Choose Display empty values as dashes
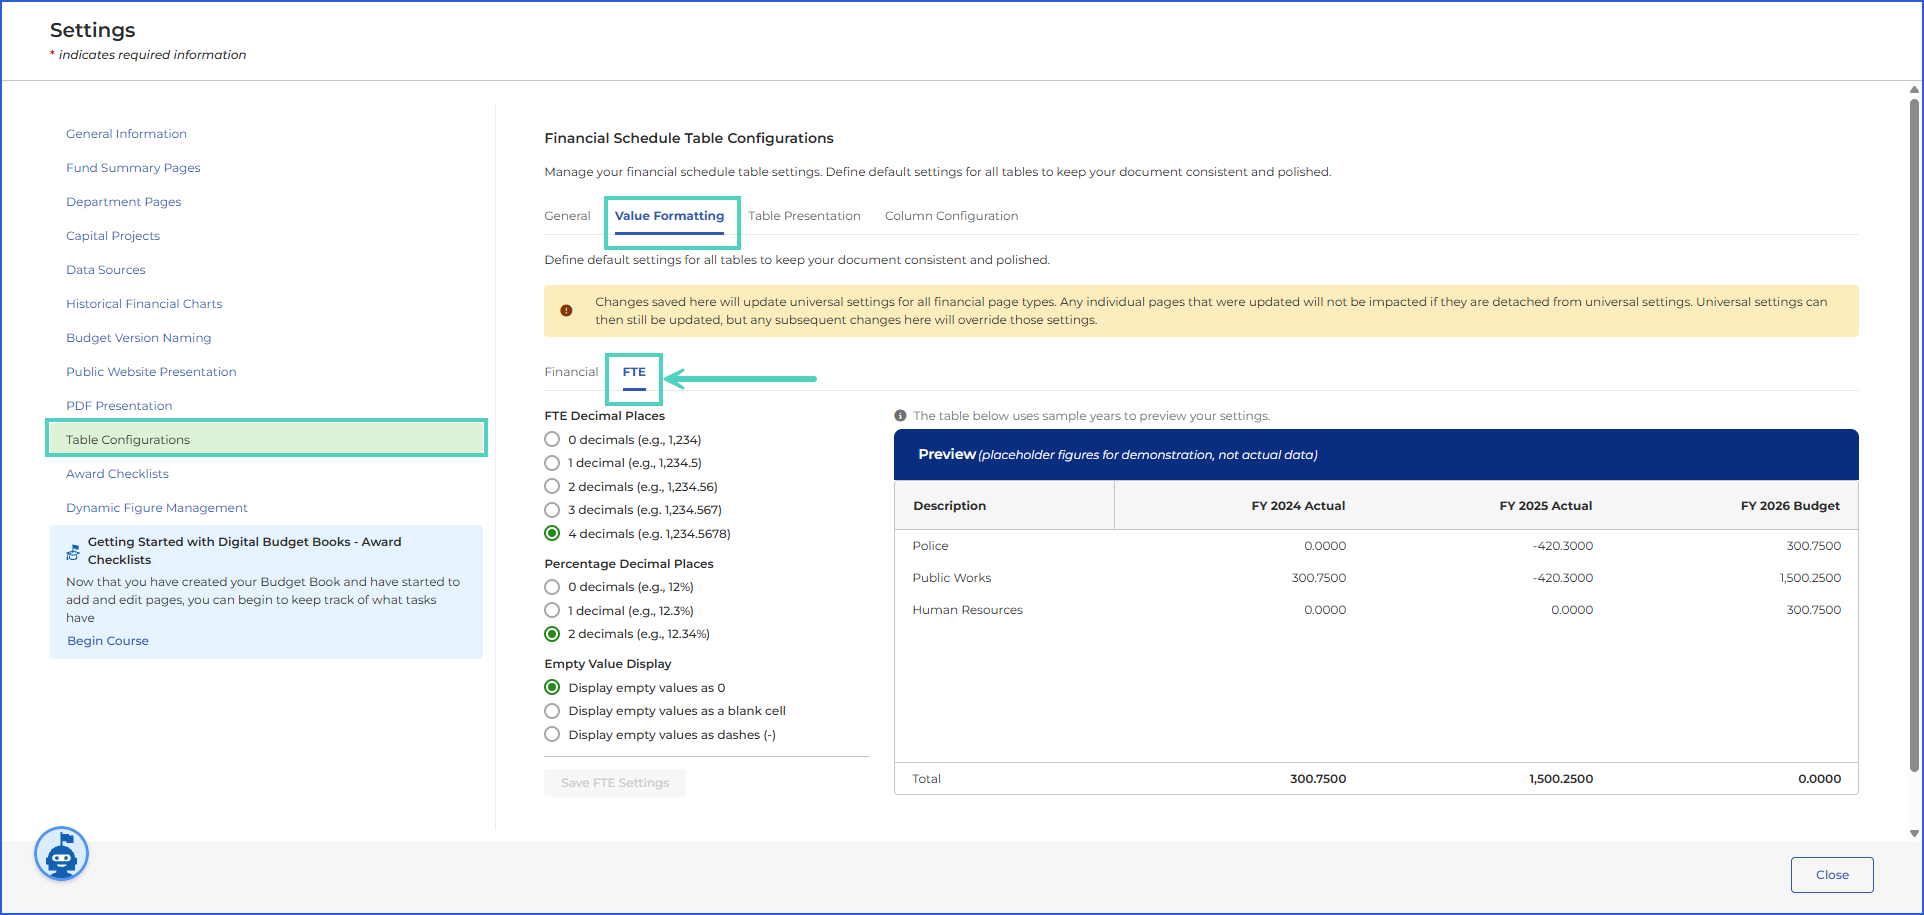1924x915 pixels. 552,735
